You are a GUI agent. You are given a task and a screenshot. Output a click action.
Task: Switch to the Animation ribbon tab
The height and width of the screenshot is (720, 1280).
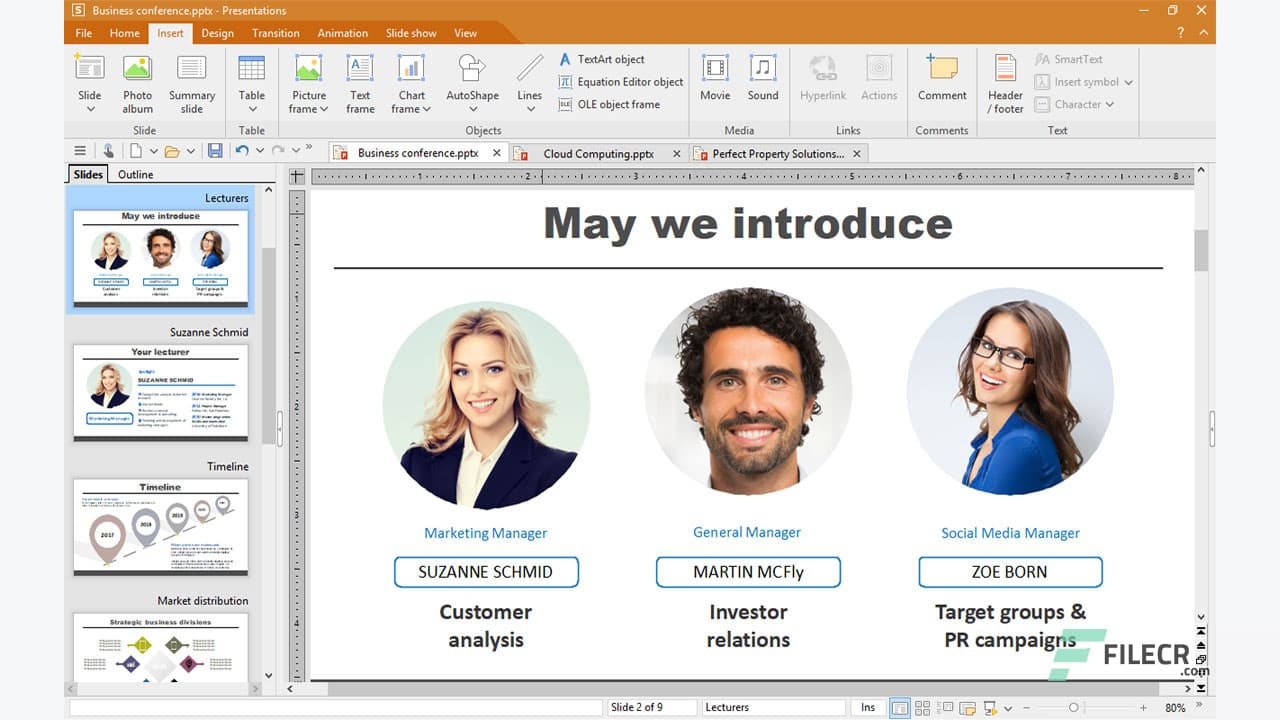click(x=342, y=32)
